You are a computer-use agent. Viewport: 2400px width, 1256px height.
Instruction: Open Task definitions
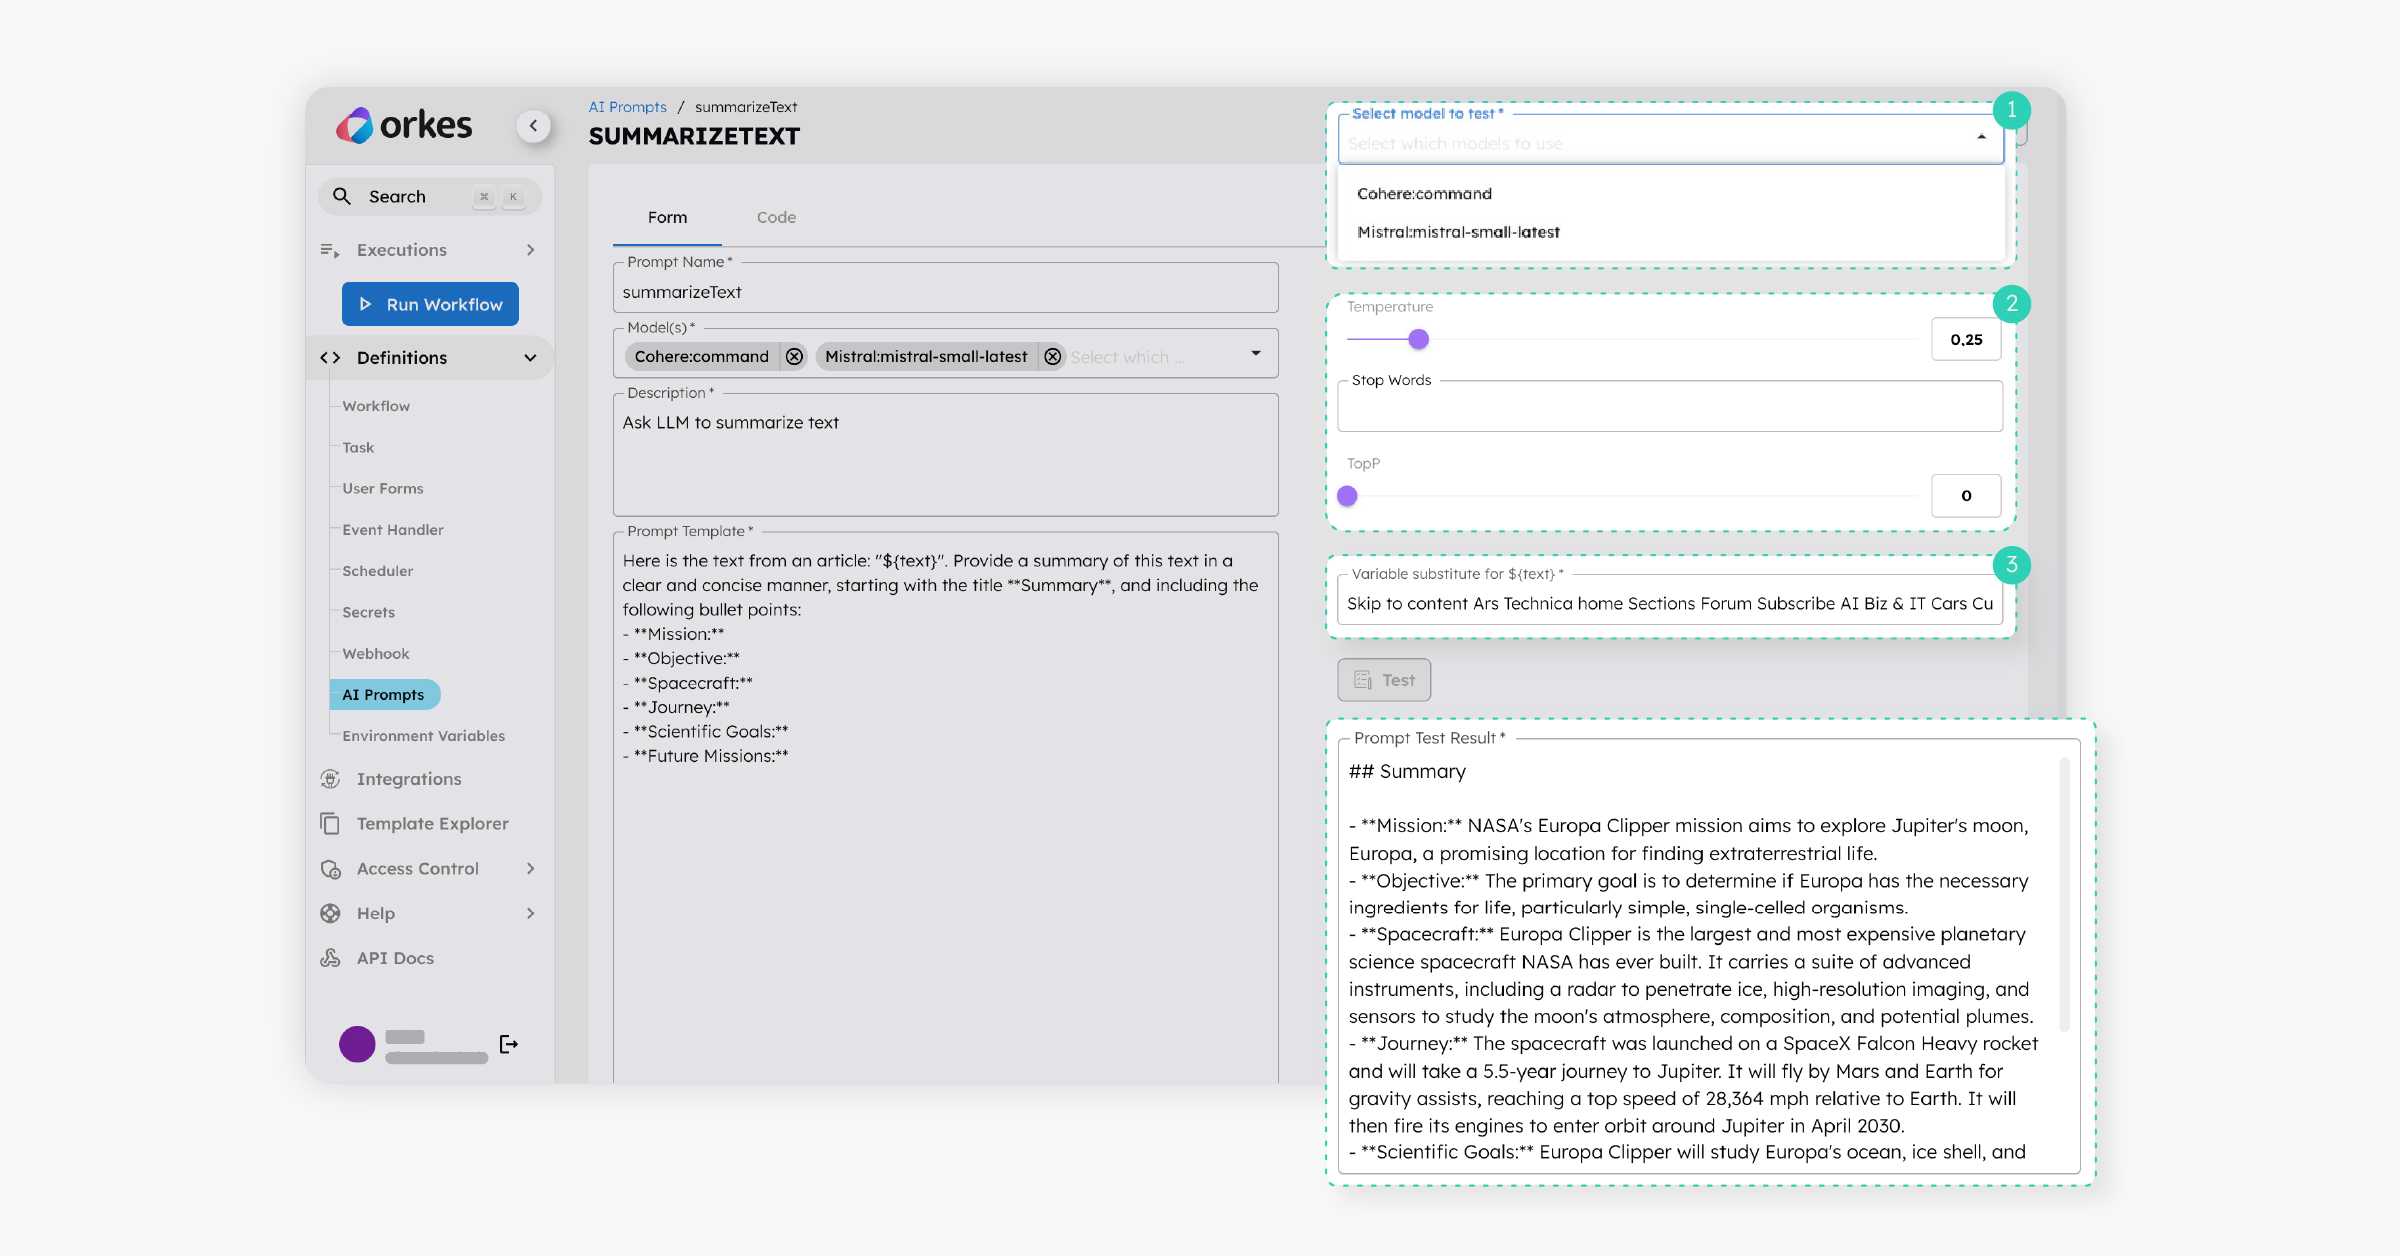pyautogui.click(x=358, y=447)
